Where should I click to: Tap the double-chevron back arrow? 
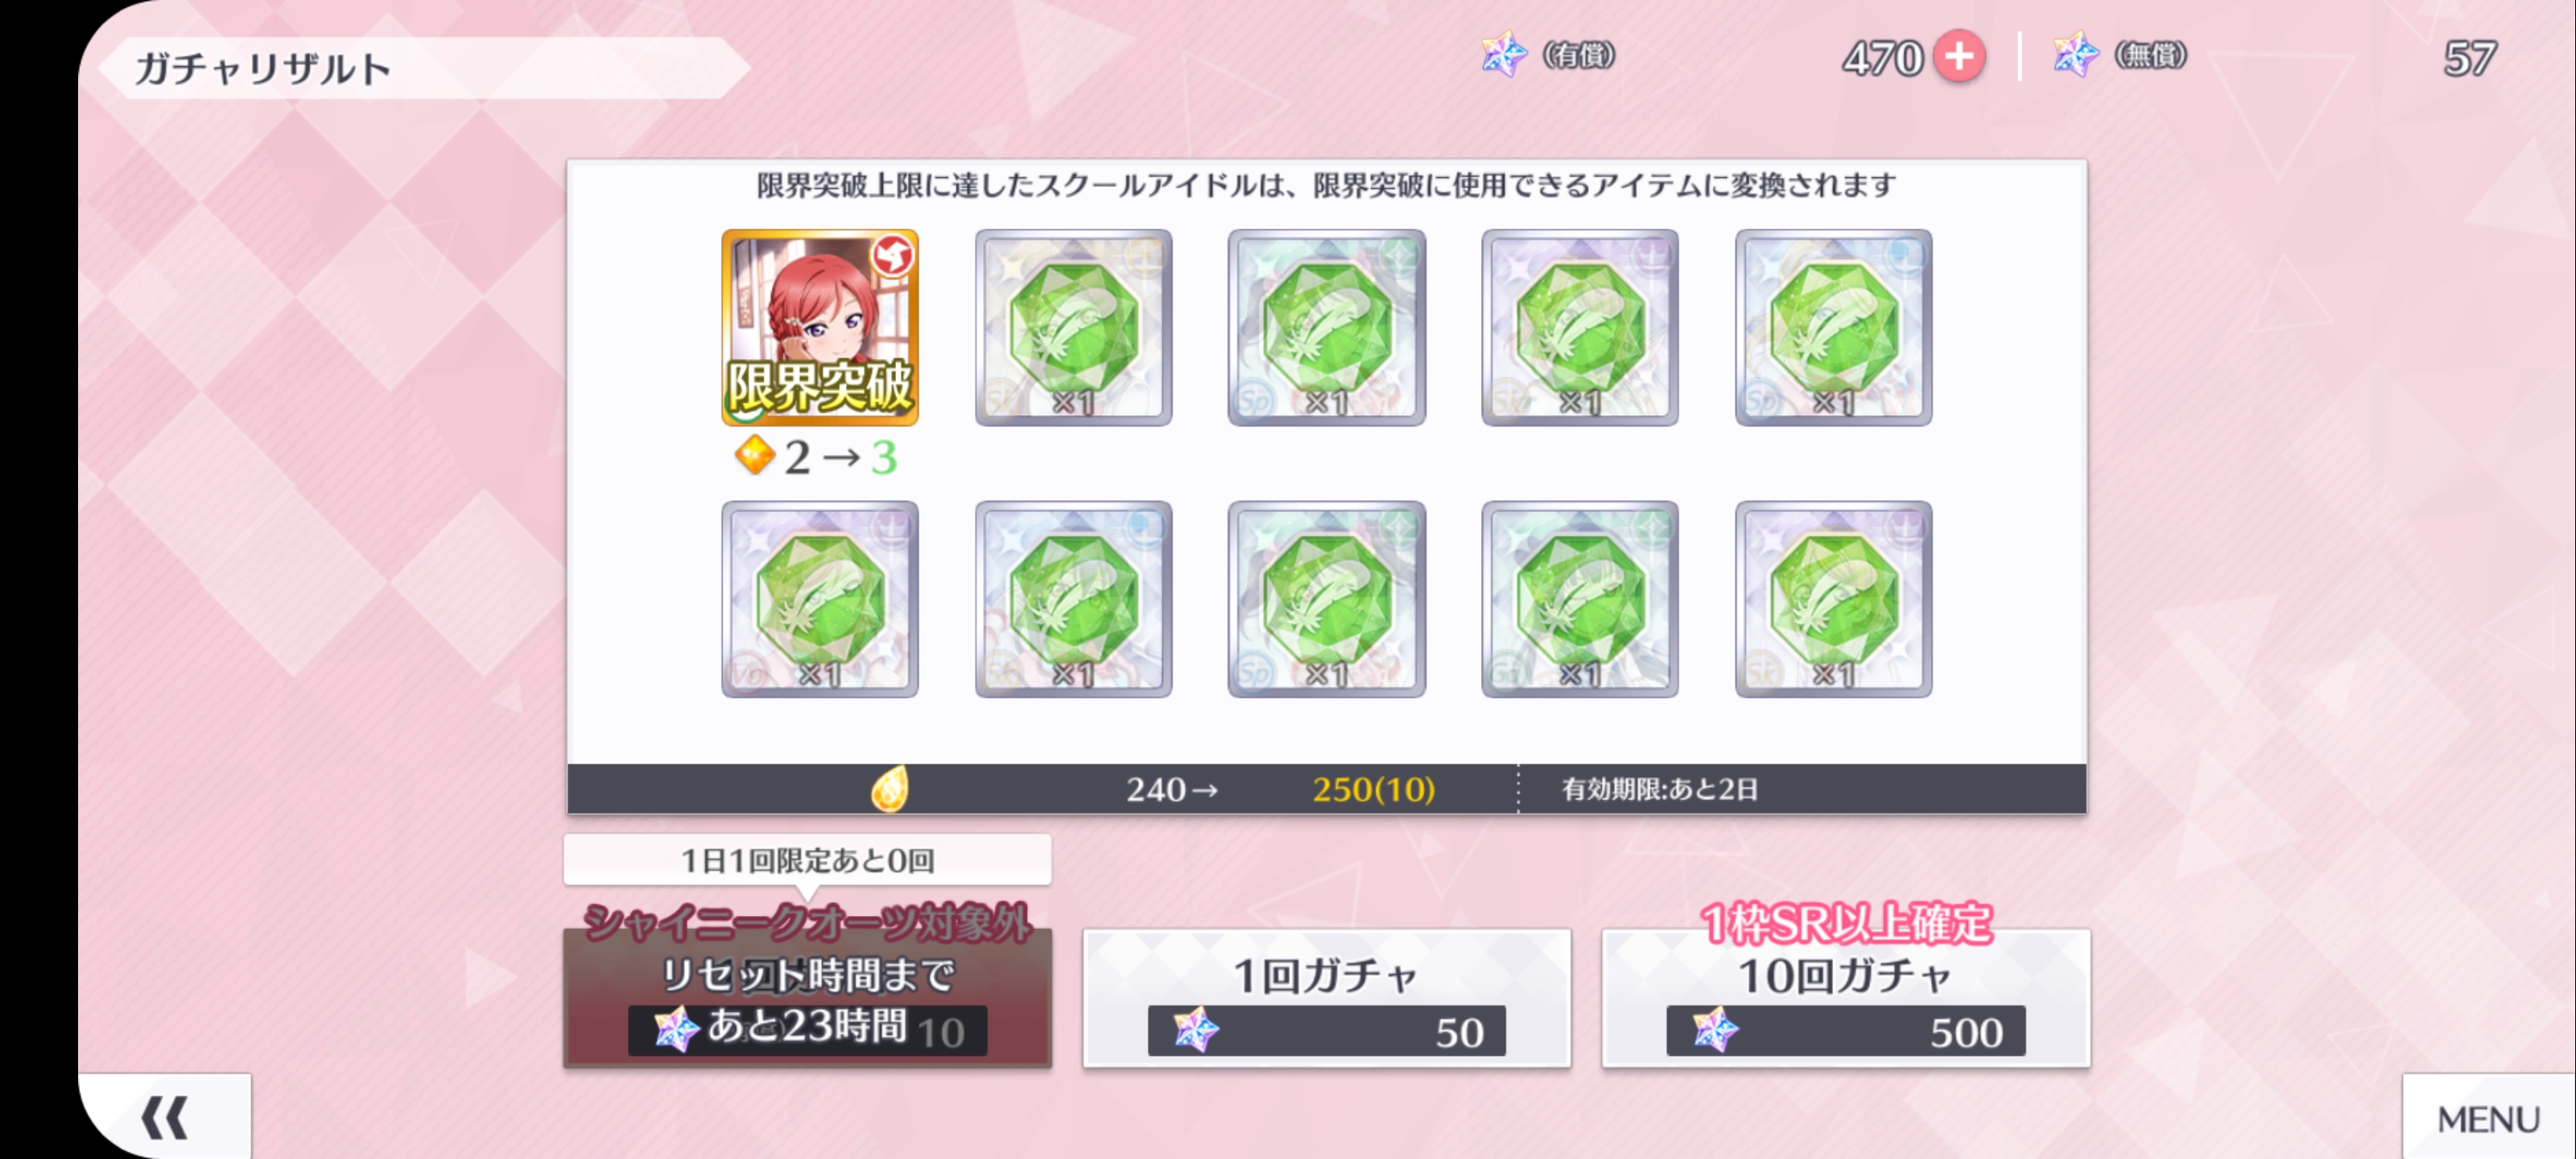[x=165, y=1117]
